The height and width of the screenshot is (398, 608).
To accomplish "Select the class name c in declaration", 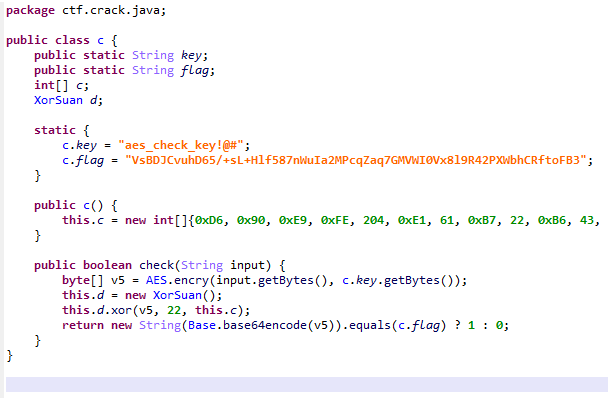I will pos(100,40).
